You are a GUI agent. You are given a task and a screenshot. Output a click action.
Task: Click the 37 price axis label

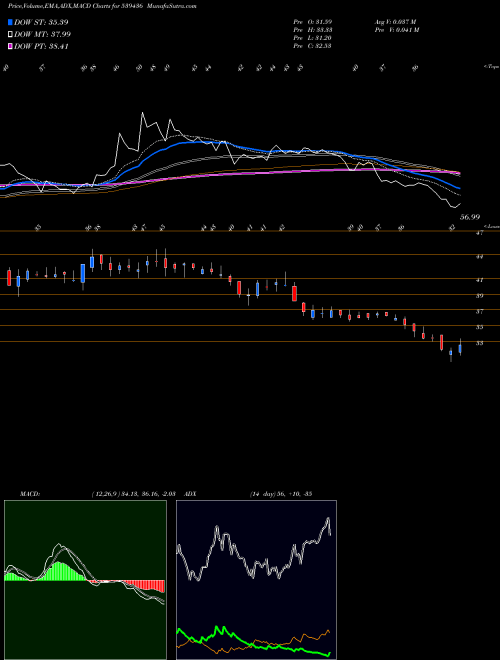pos(479,311)
